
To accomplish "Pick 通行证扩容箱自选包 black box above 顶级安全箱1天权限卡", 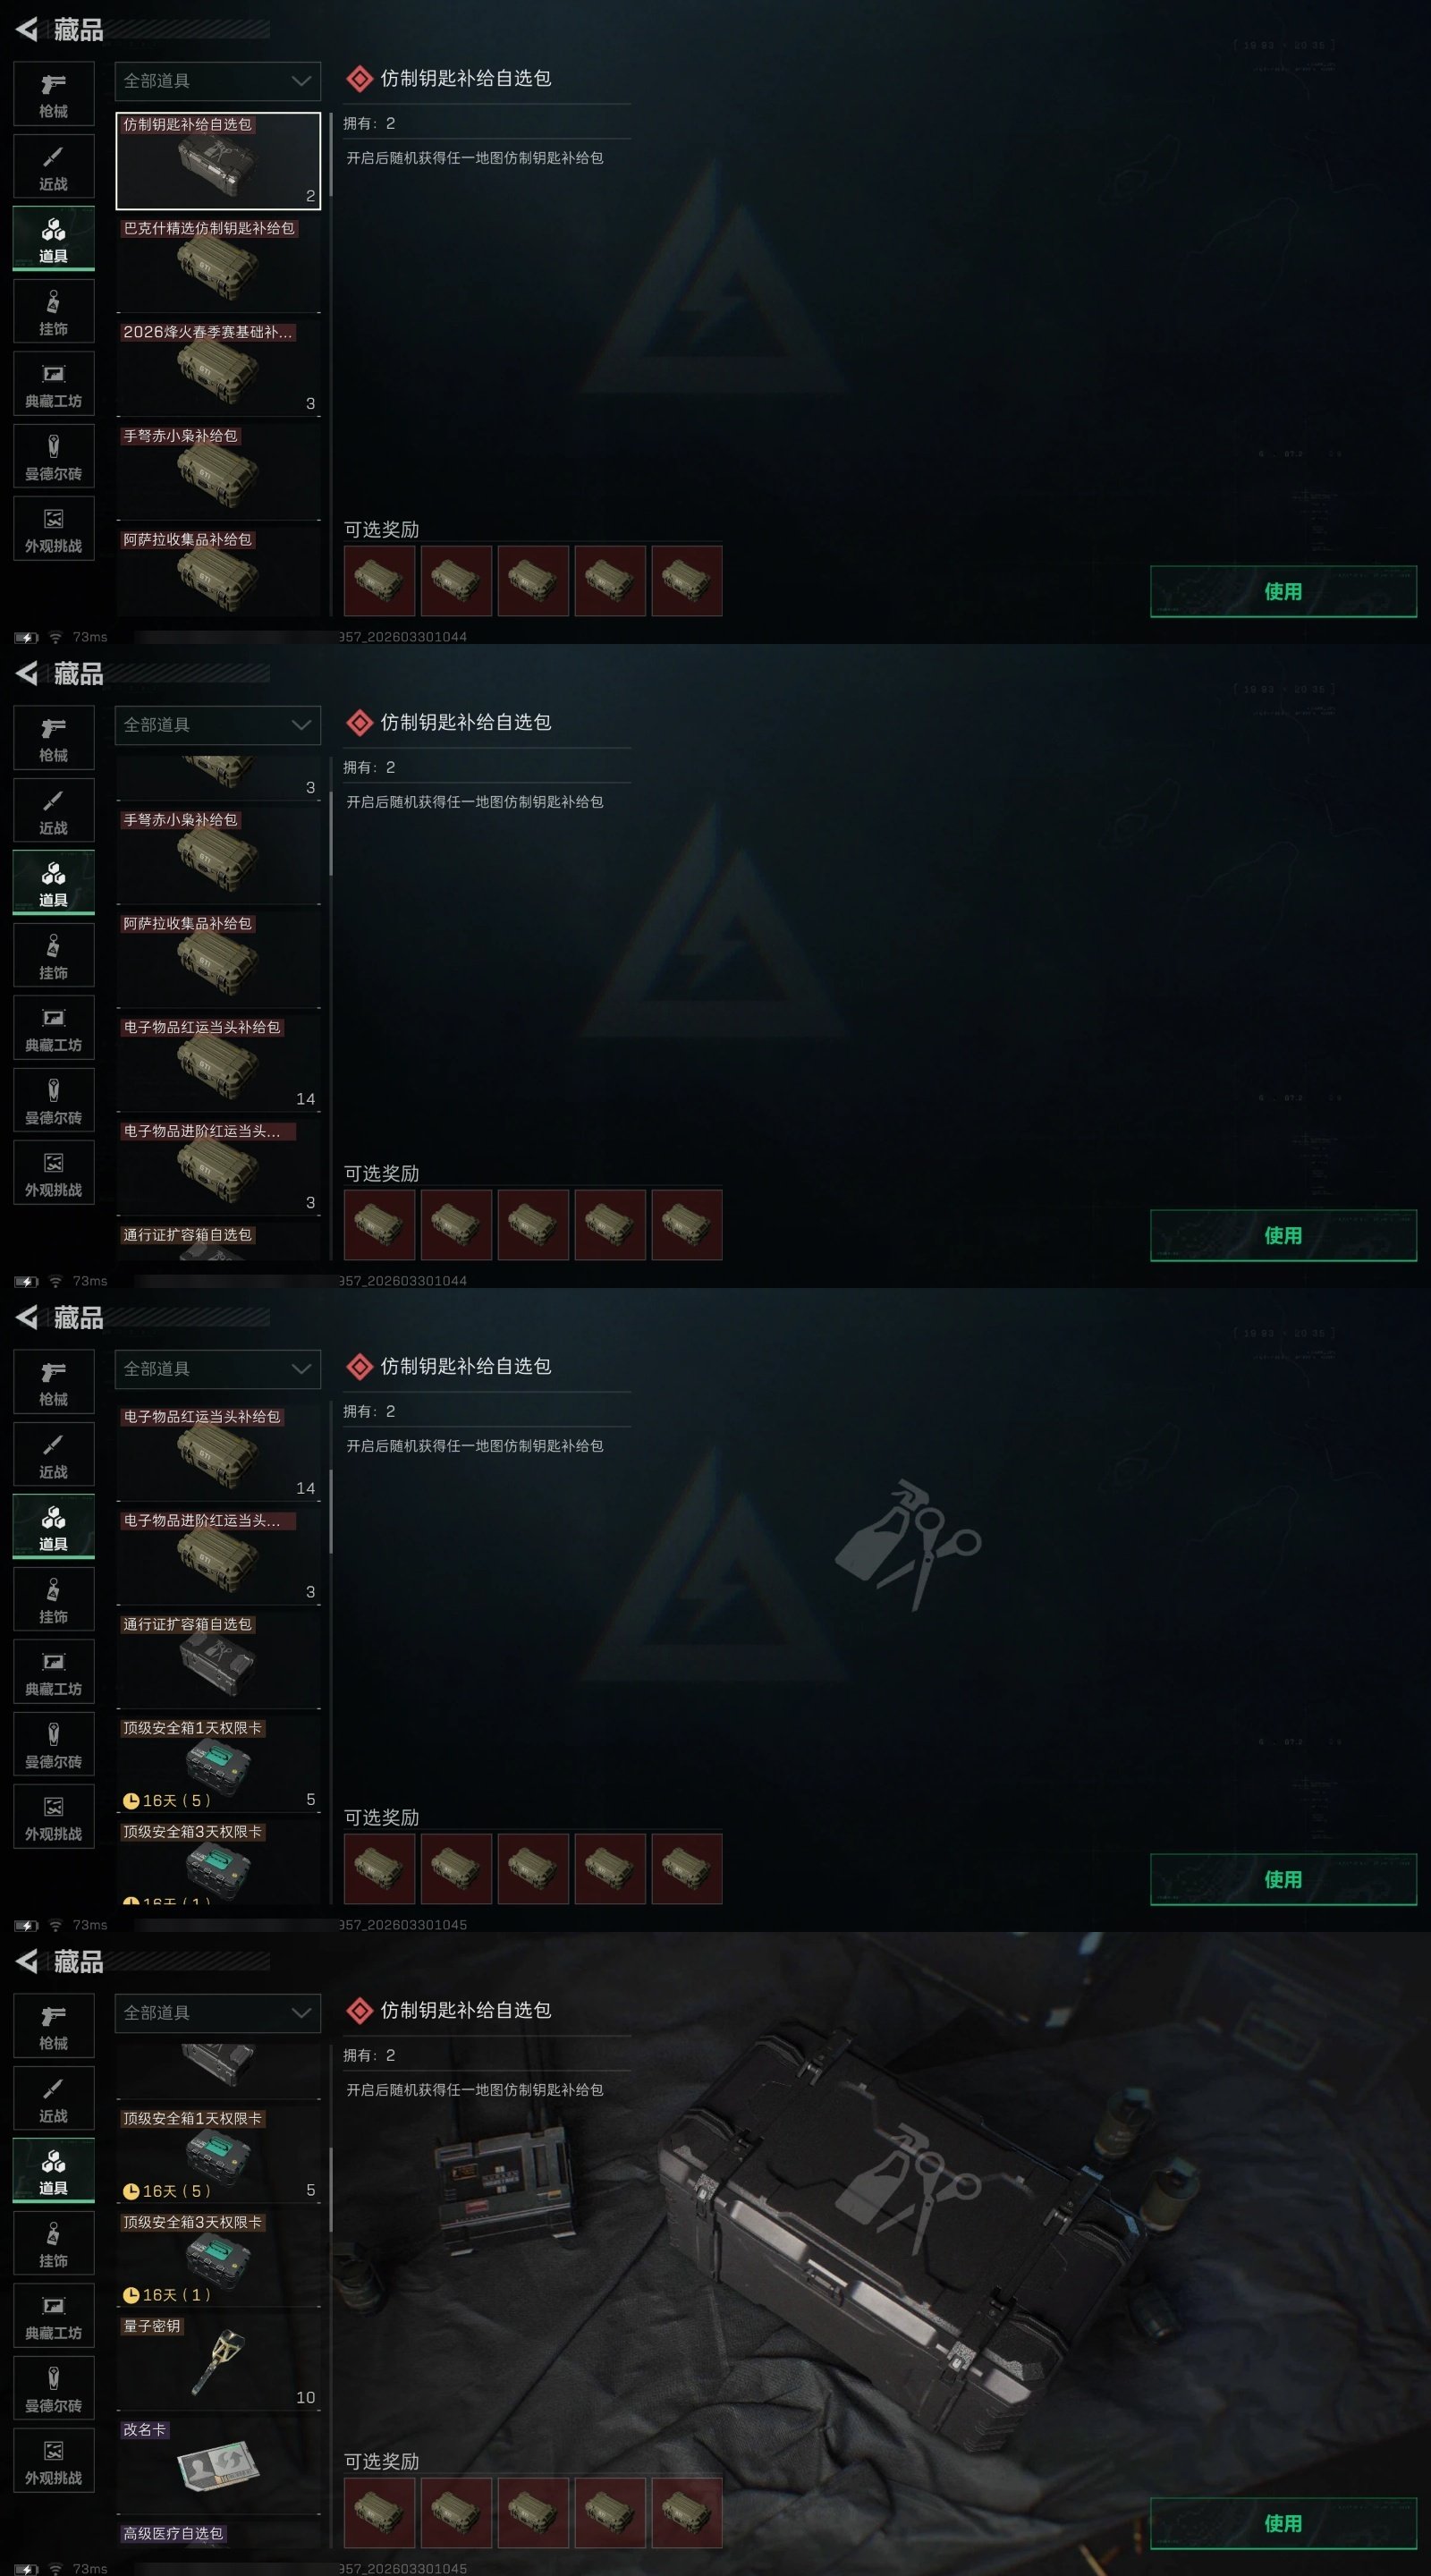I will (218, 1660).
